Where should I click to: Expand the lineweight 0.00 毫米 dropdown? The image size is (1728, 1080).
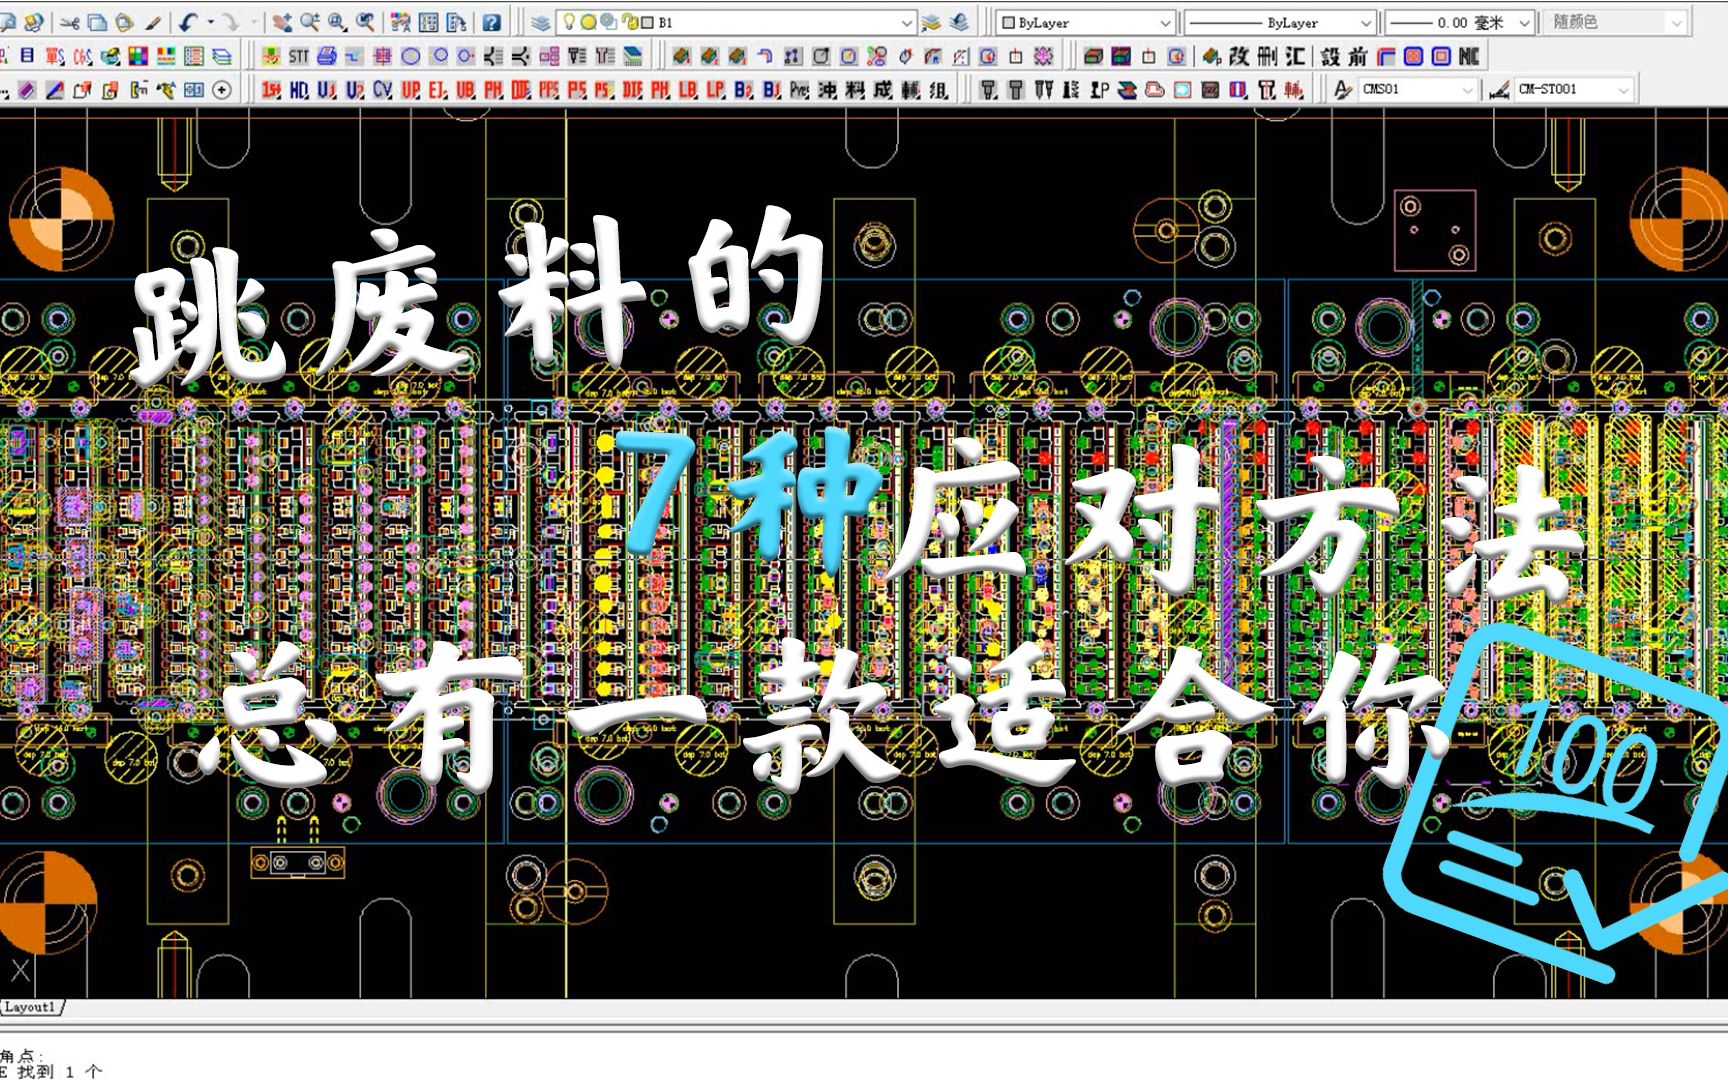1523,22
